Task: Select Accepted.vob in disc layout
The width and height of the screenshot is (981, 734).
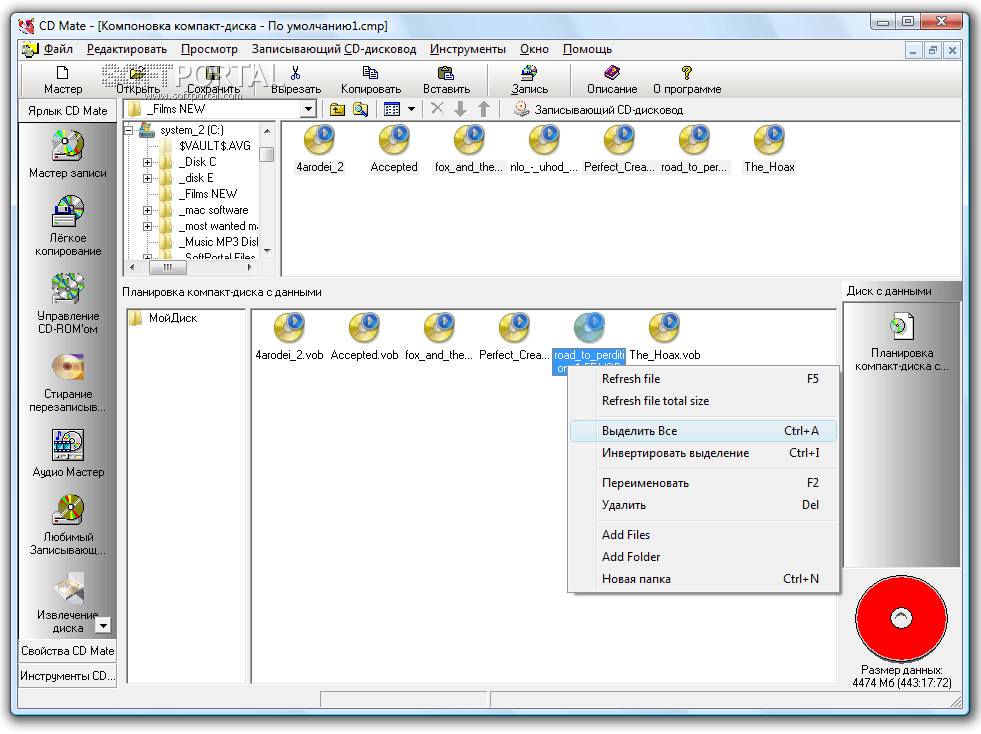Action: coord(364,337)
